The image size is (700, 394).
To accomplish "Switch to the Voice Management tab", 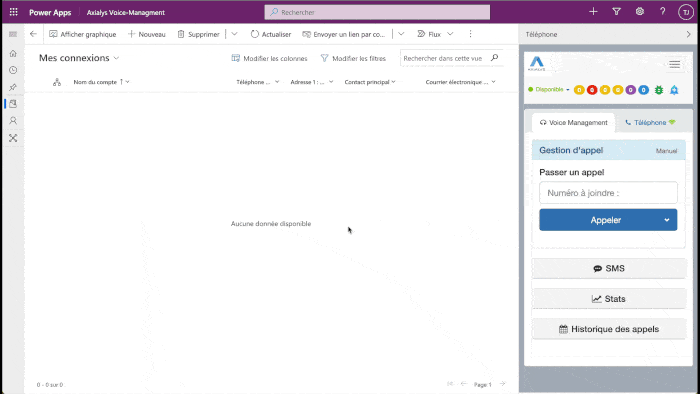I will tap(573, 123).
